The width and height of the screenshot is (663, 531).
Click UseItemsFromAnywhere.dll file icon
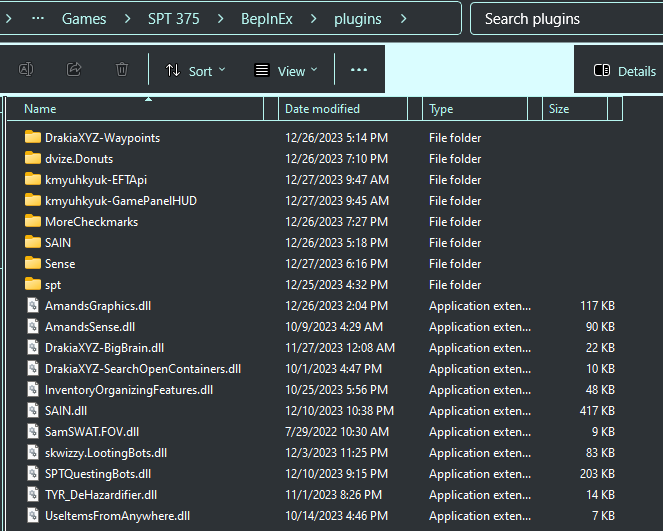[x=33, y=515]
